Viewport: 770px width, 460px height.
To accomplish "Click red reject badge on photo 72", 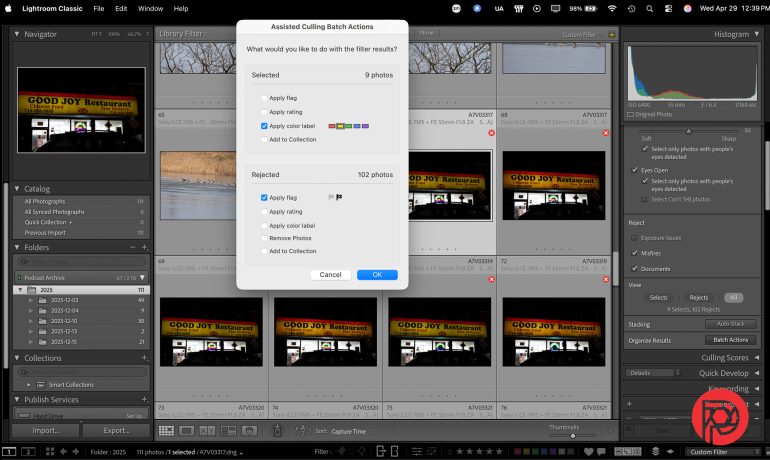I will pos(605,279).
